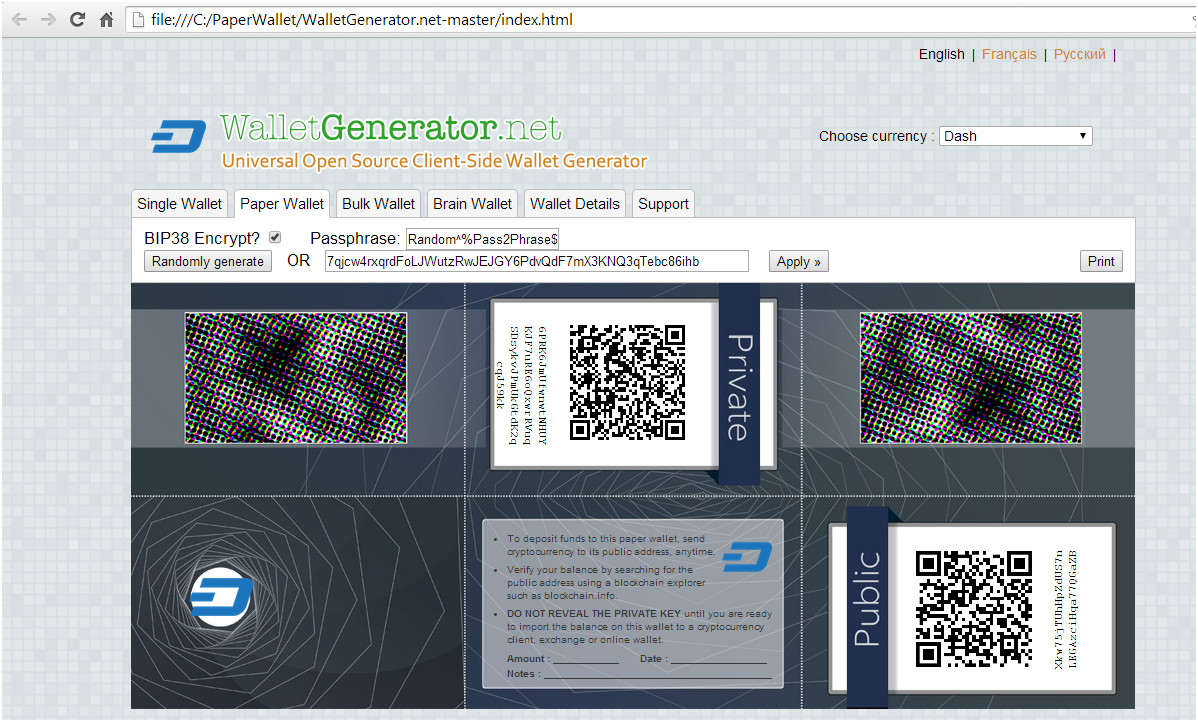Image resolution: width=1198 pixels, height=722 pixels.
Task: Select the Paper Wallet tab
Action: tap(282, 204)
